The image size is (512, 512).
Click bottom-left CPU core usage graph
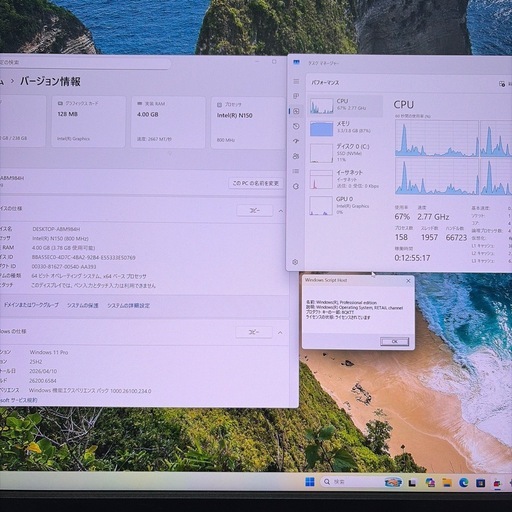tap(437, 177)
